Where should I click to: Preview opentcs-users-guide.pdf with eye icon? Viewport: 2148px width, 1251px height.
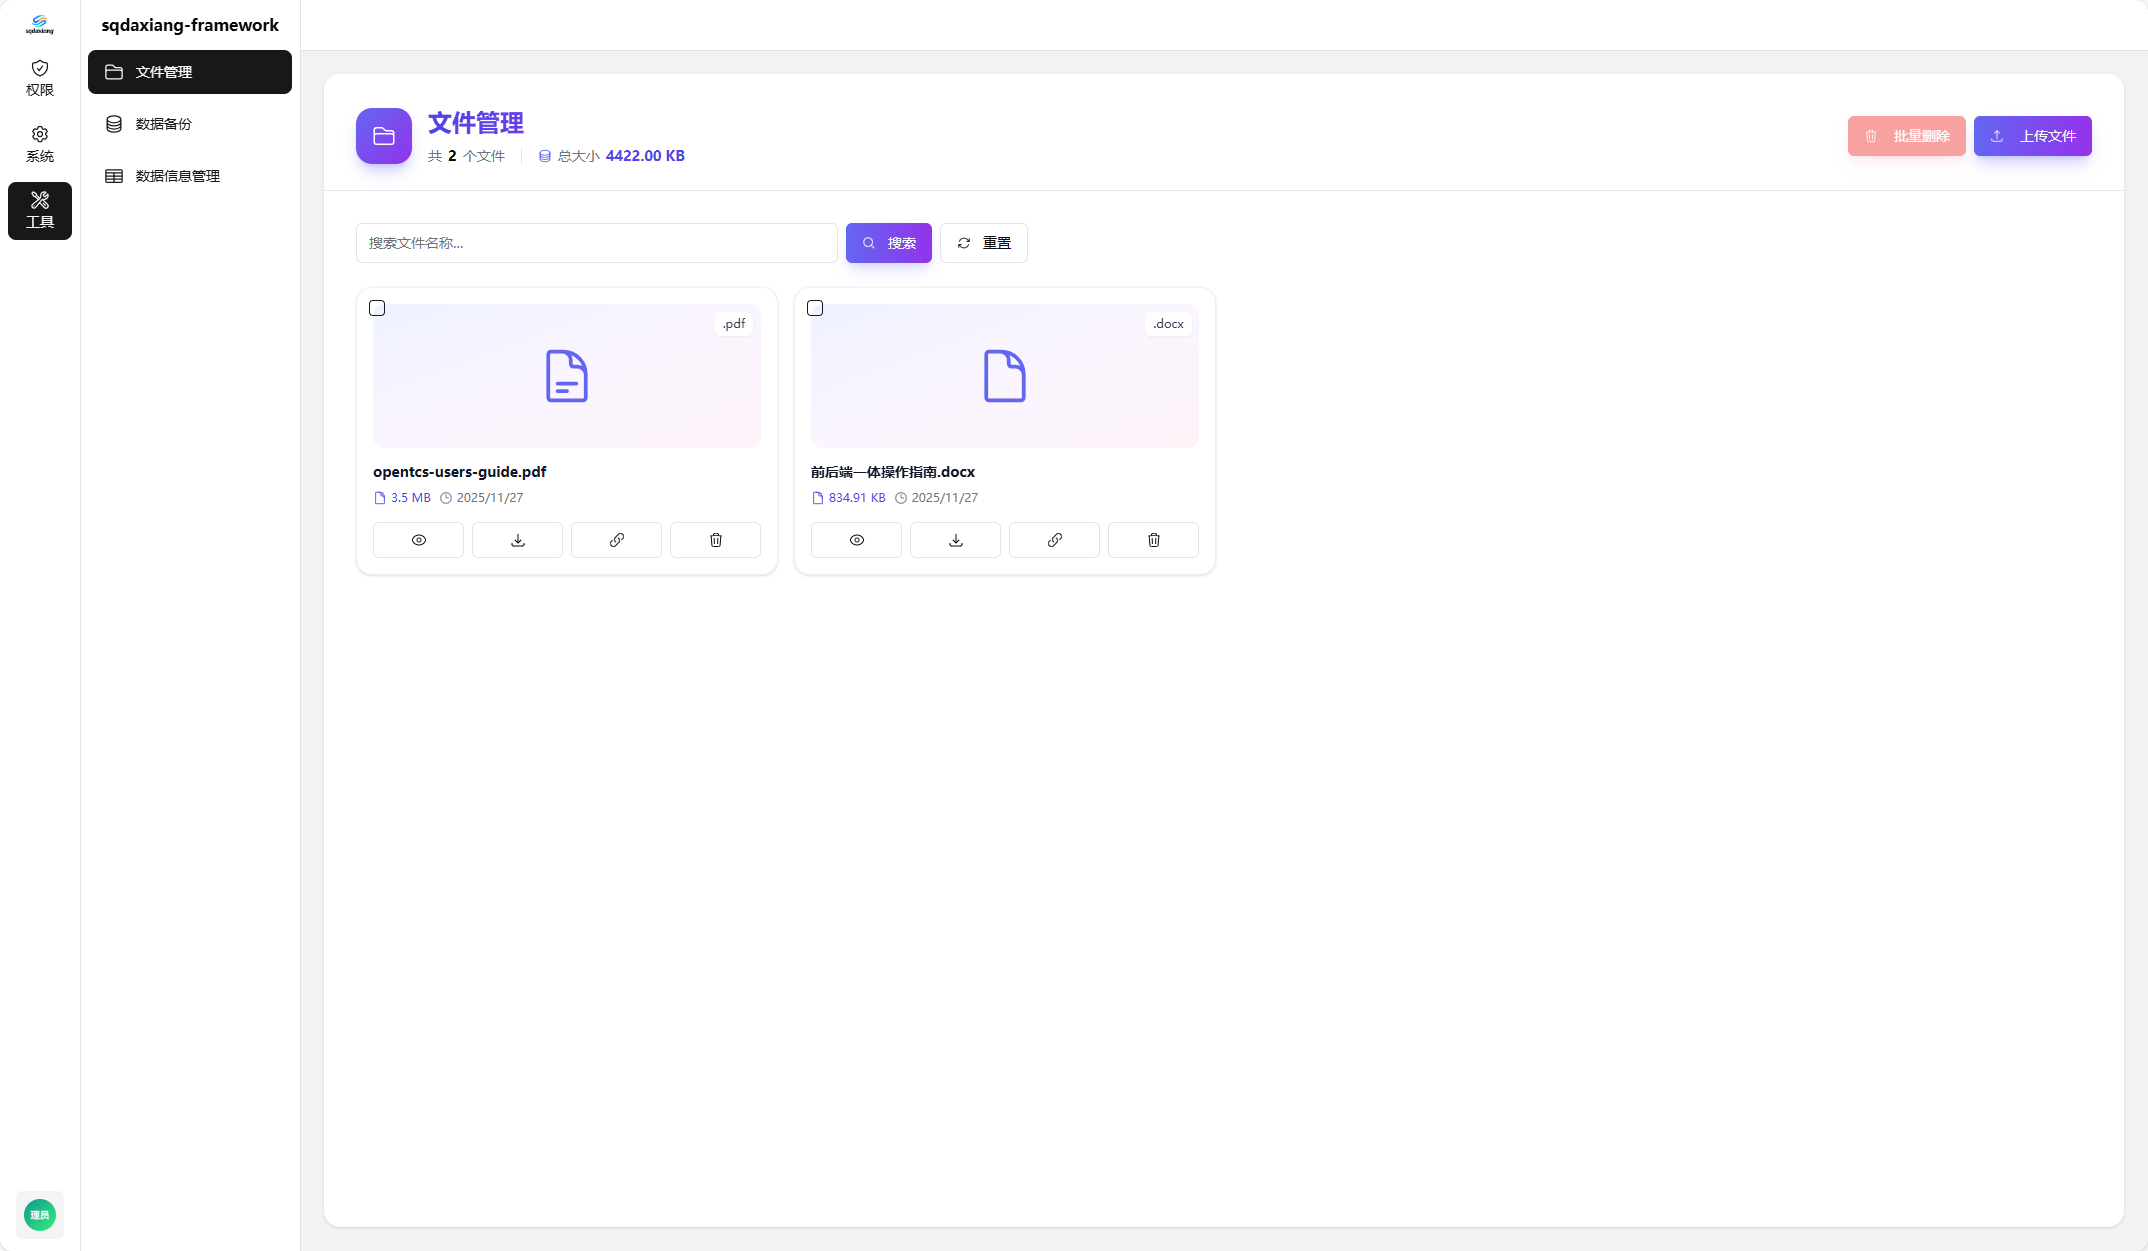point(418,540)
